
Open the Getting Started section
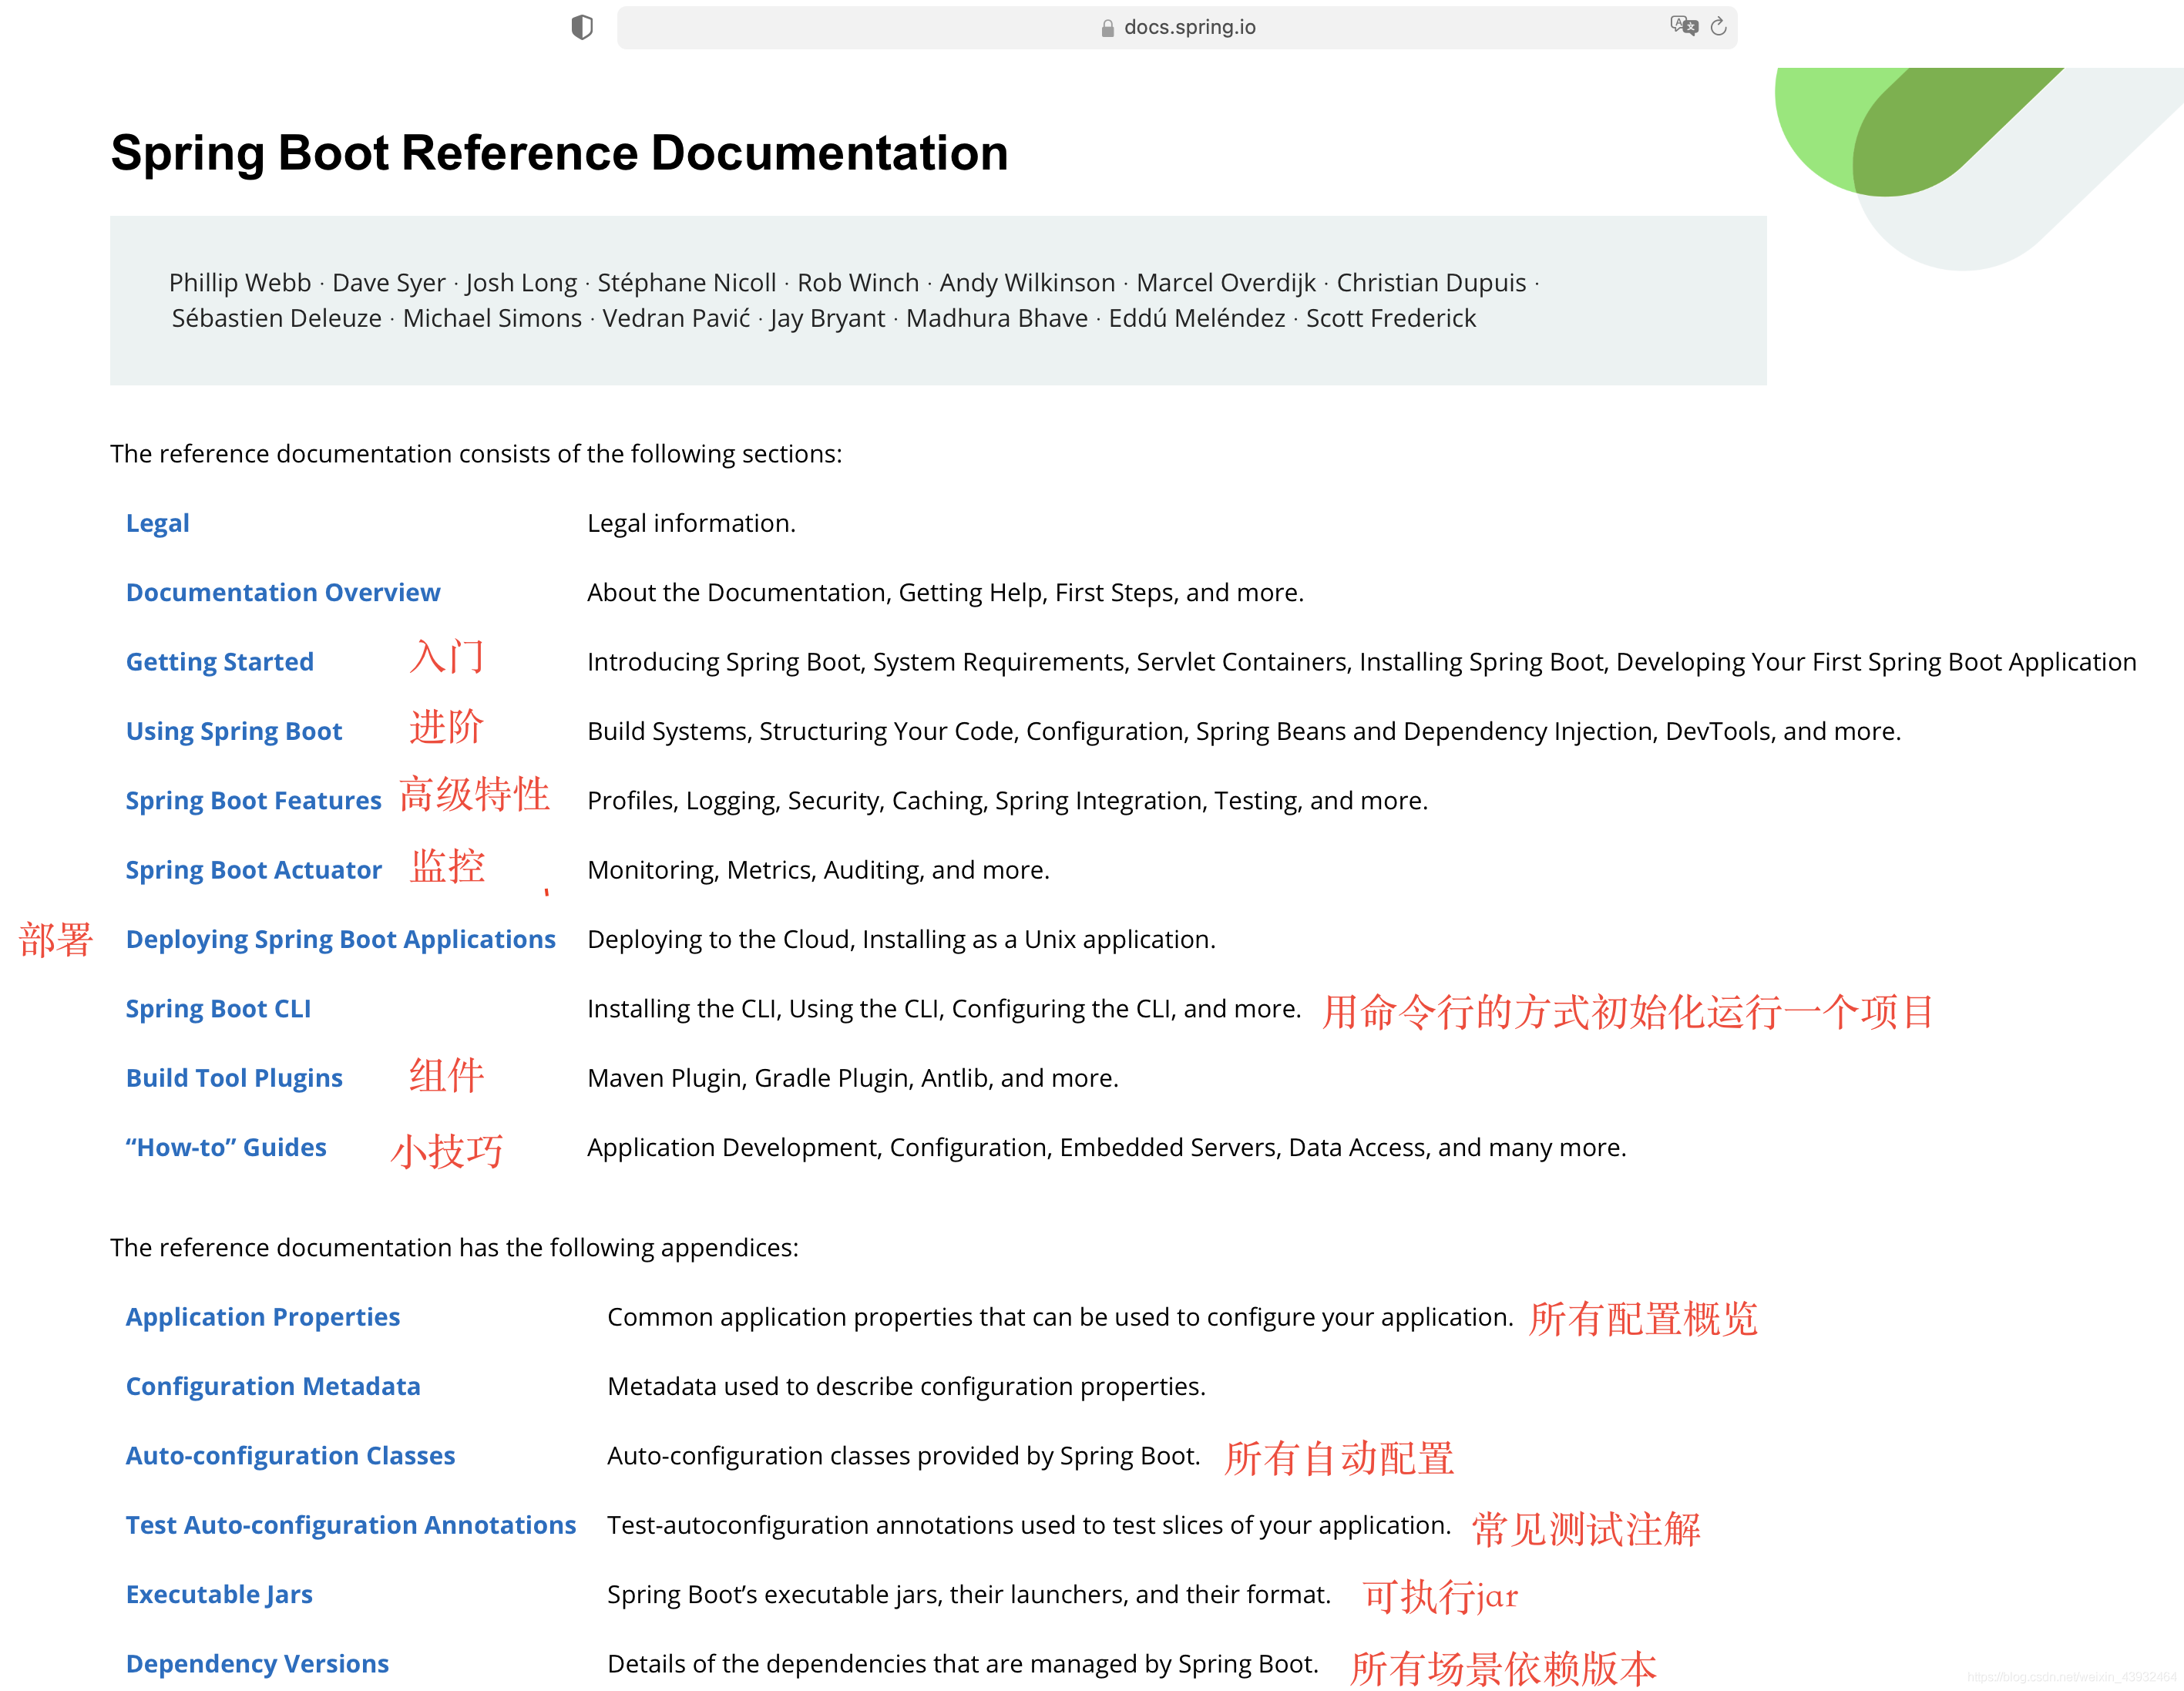click(219, 661)
